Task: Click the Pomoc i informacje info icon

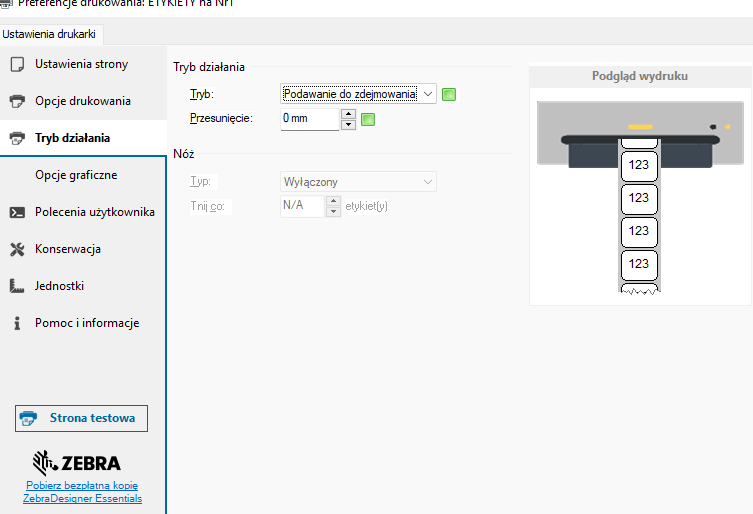Action: 16,323
